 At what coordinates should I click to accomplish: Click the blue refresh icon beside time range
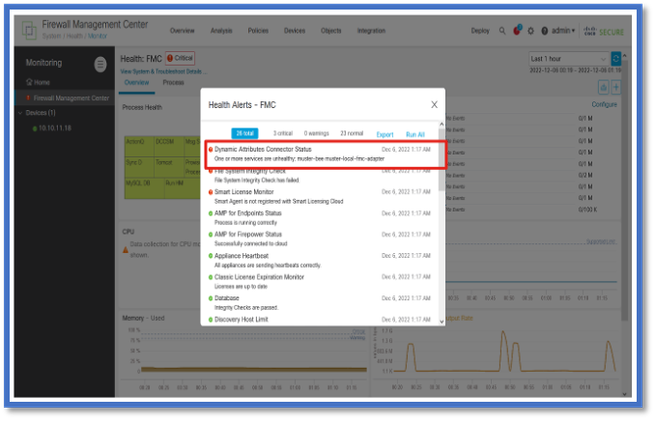coord(615,59)
